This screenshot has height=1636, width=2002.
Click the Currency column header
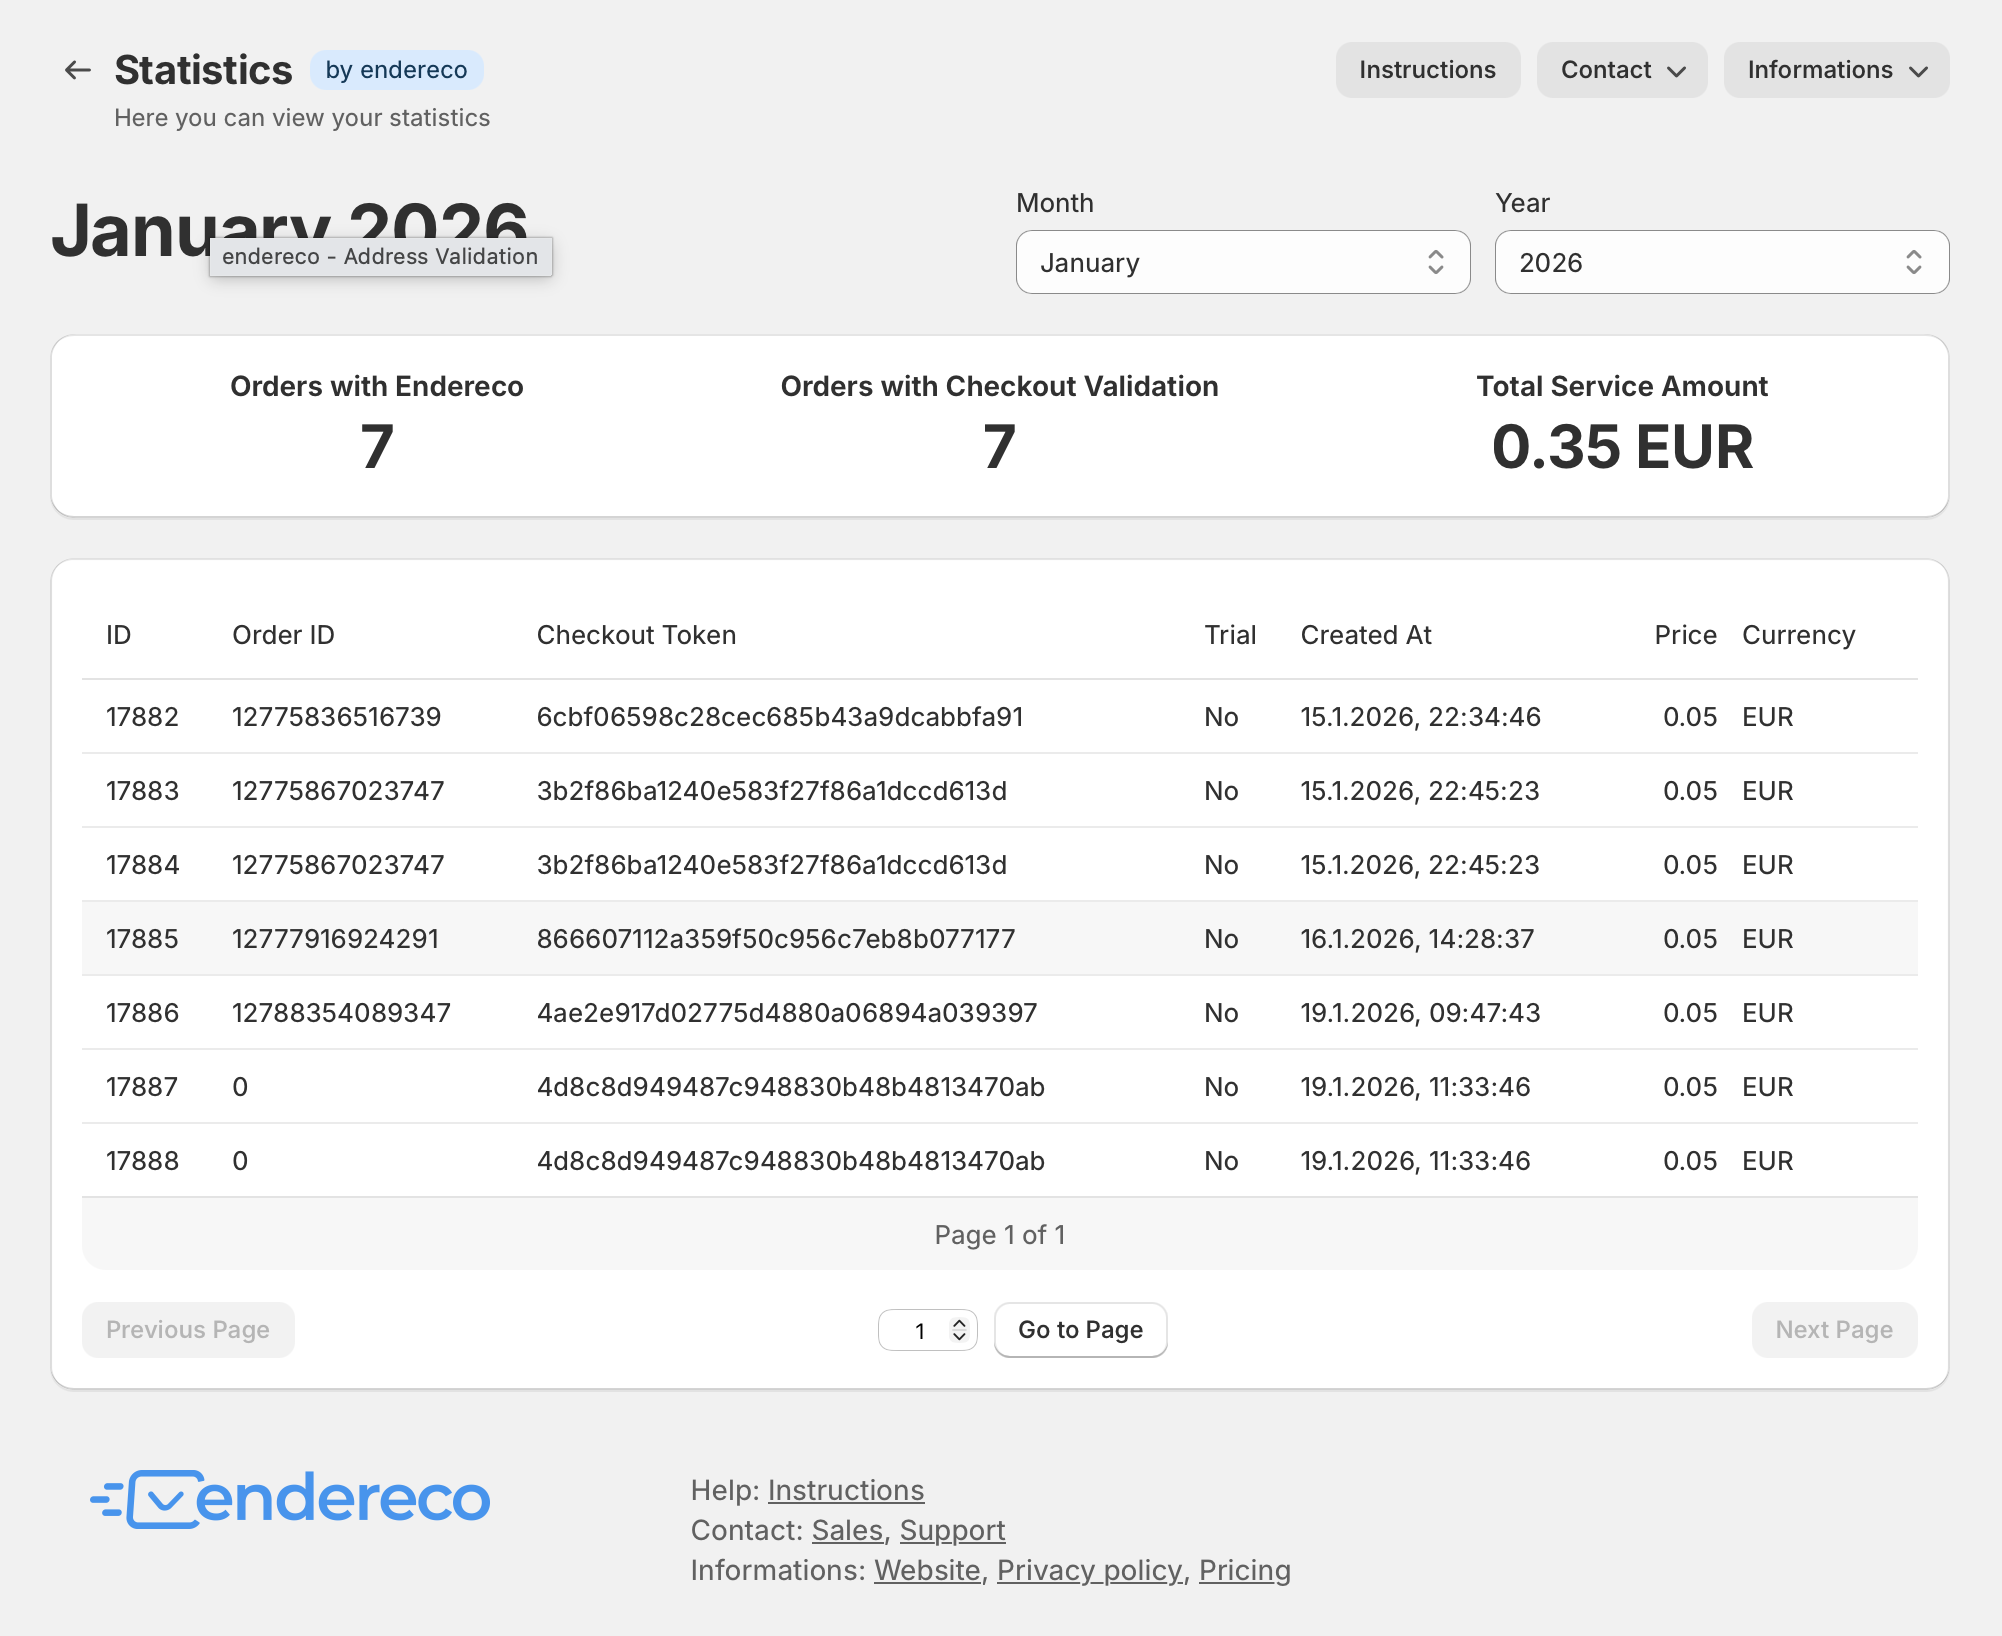click(1799, 635)
